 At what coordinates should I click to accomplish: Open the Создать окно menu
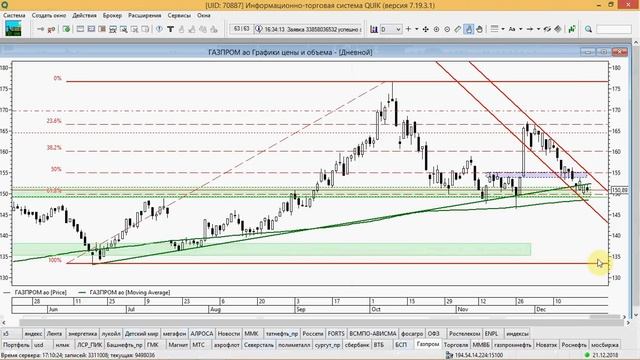(x=49, y=15)
